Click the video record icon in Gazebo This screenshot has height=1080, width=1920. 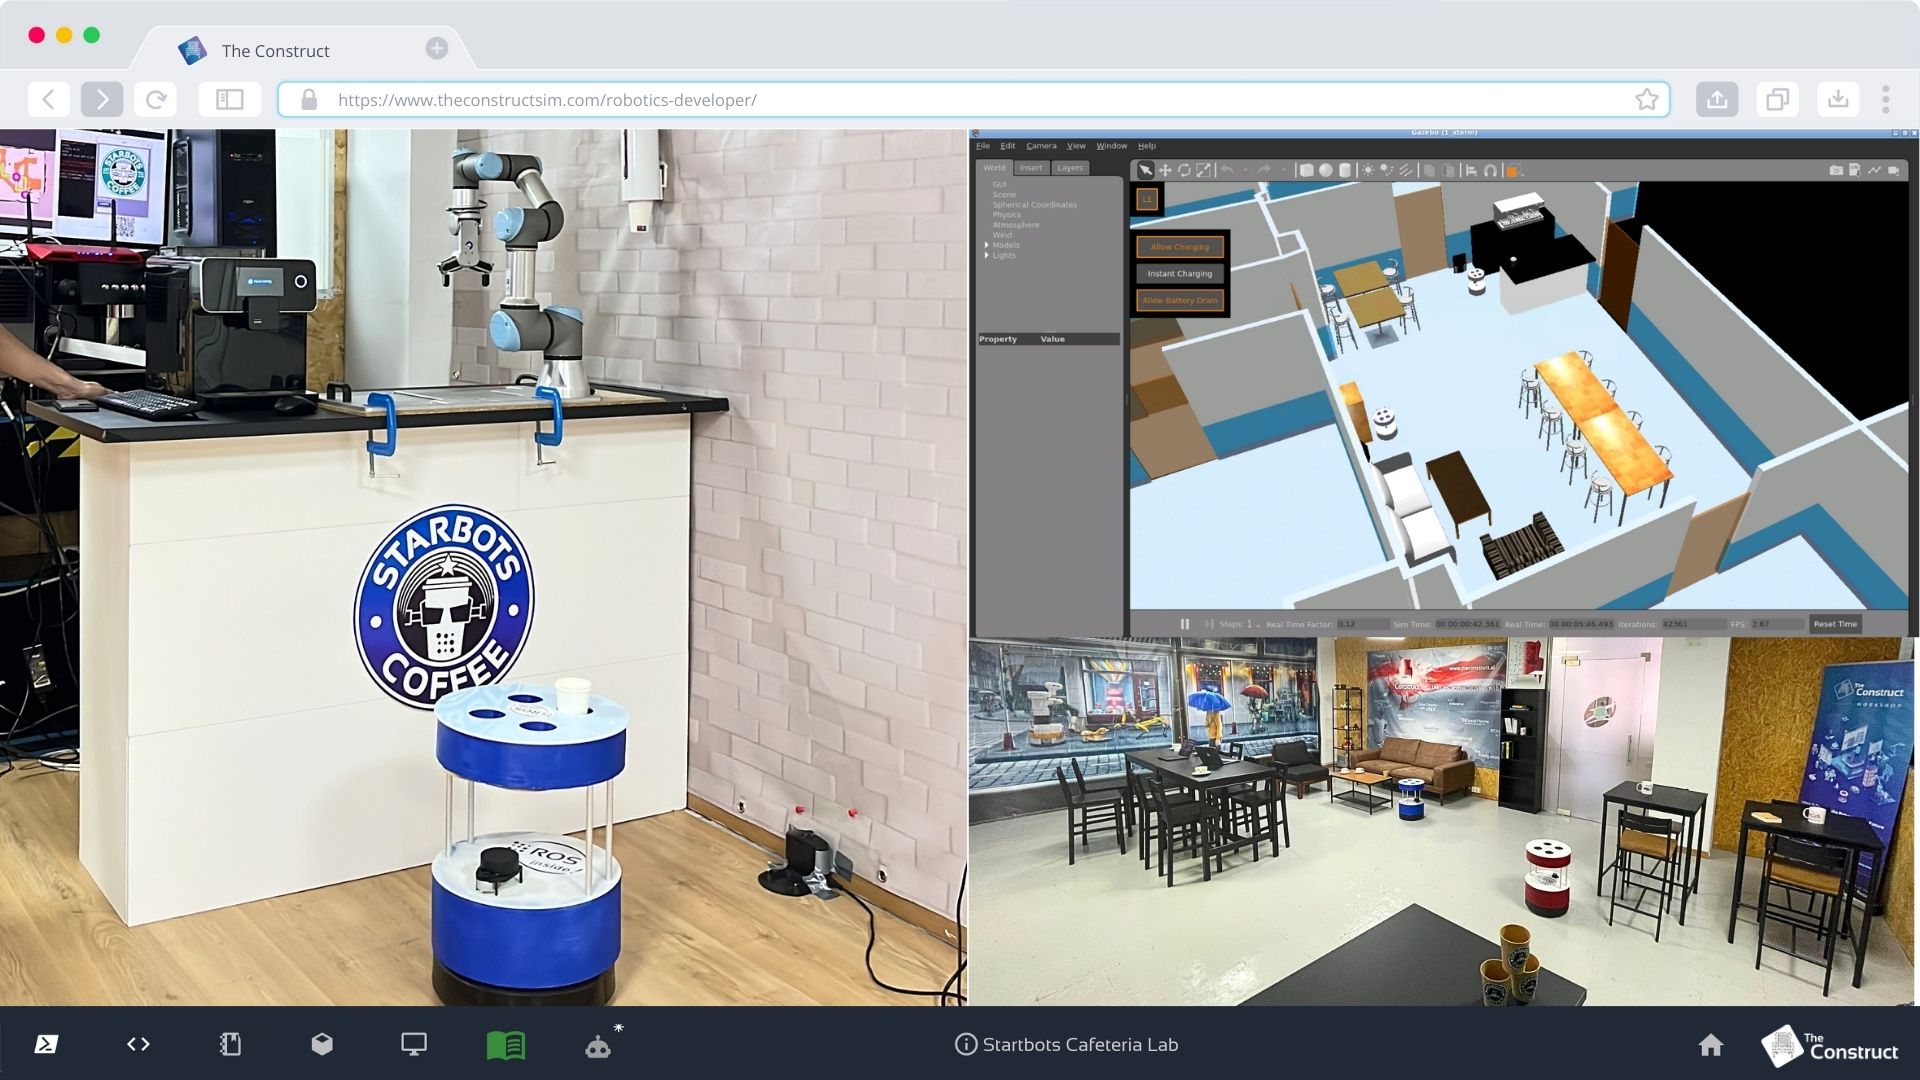(1893, 170)
